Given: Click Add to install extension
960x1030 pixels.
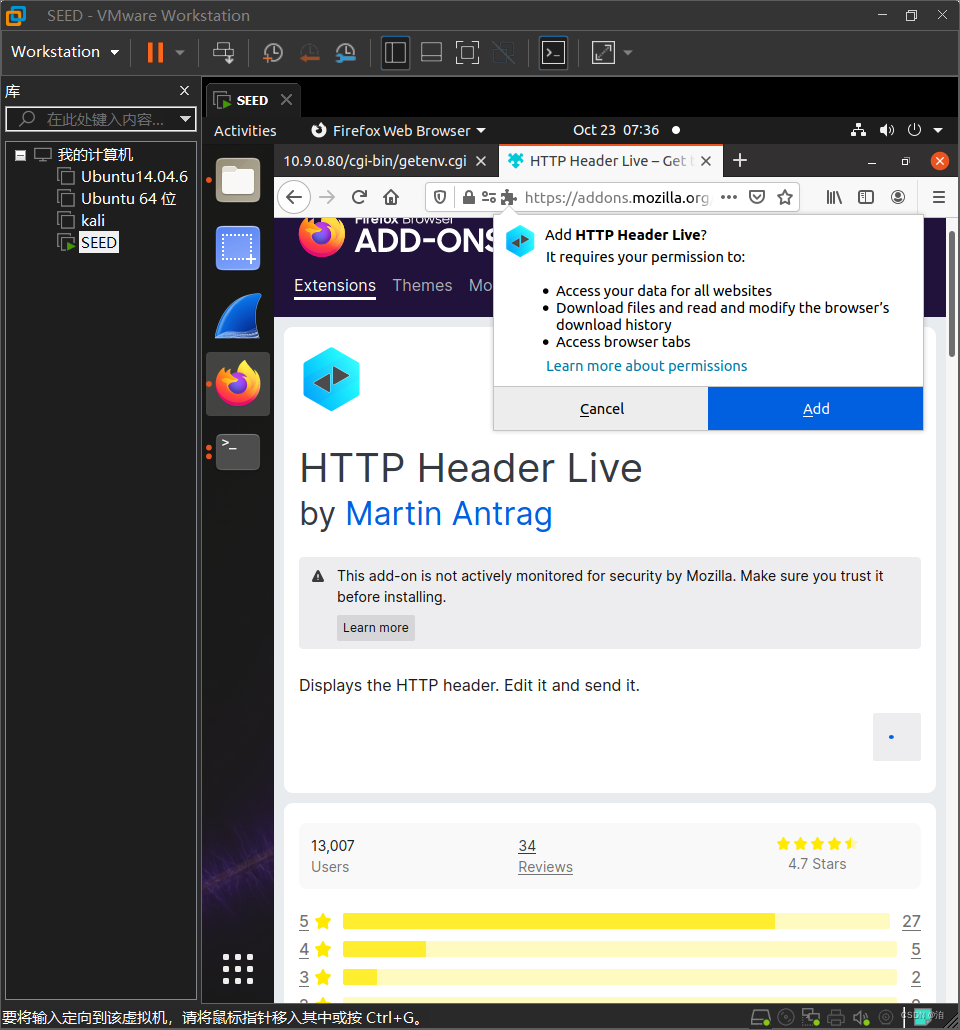Looking at the screenshot, I should point(815,409).
